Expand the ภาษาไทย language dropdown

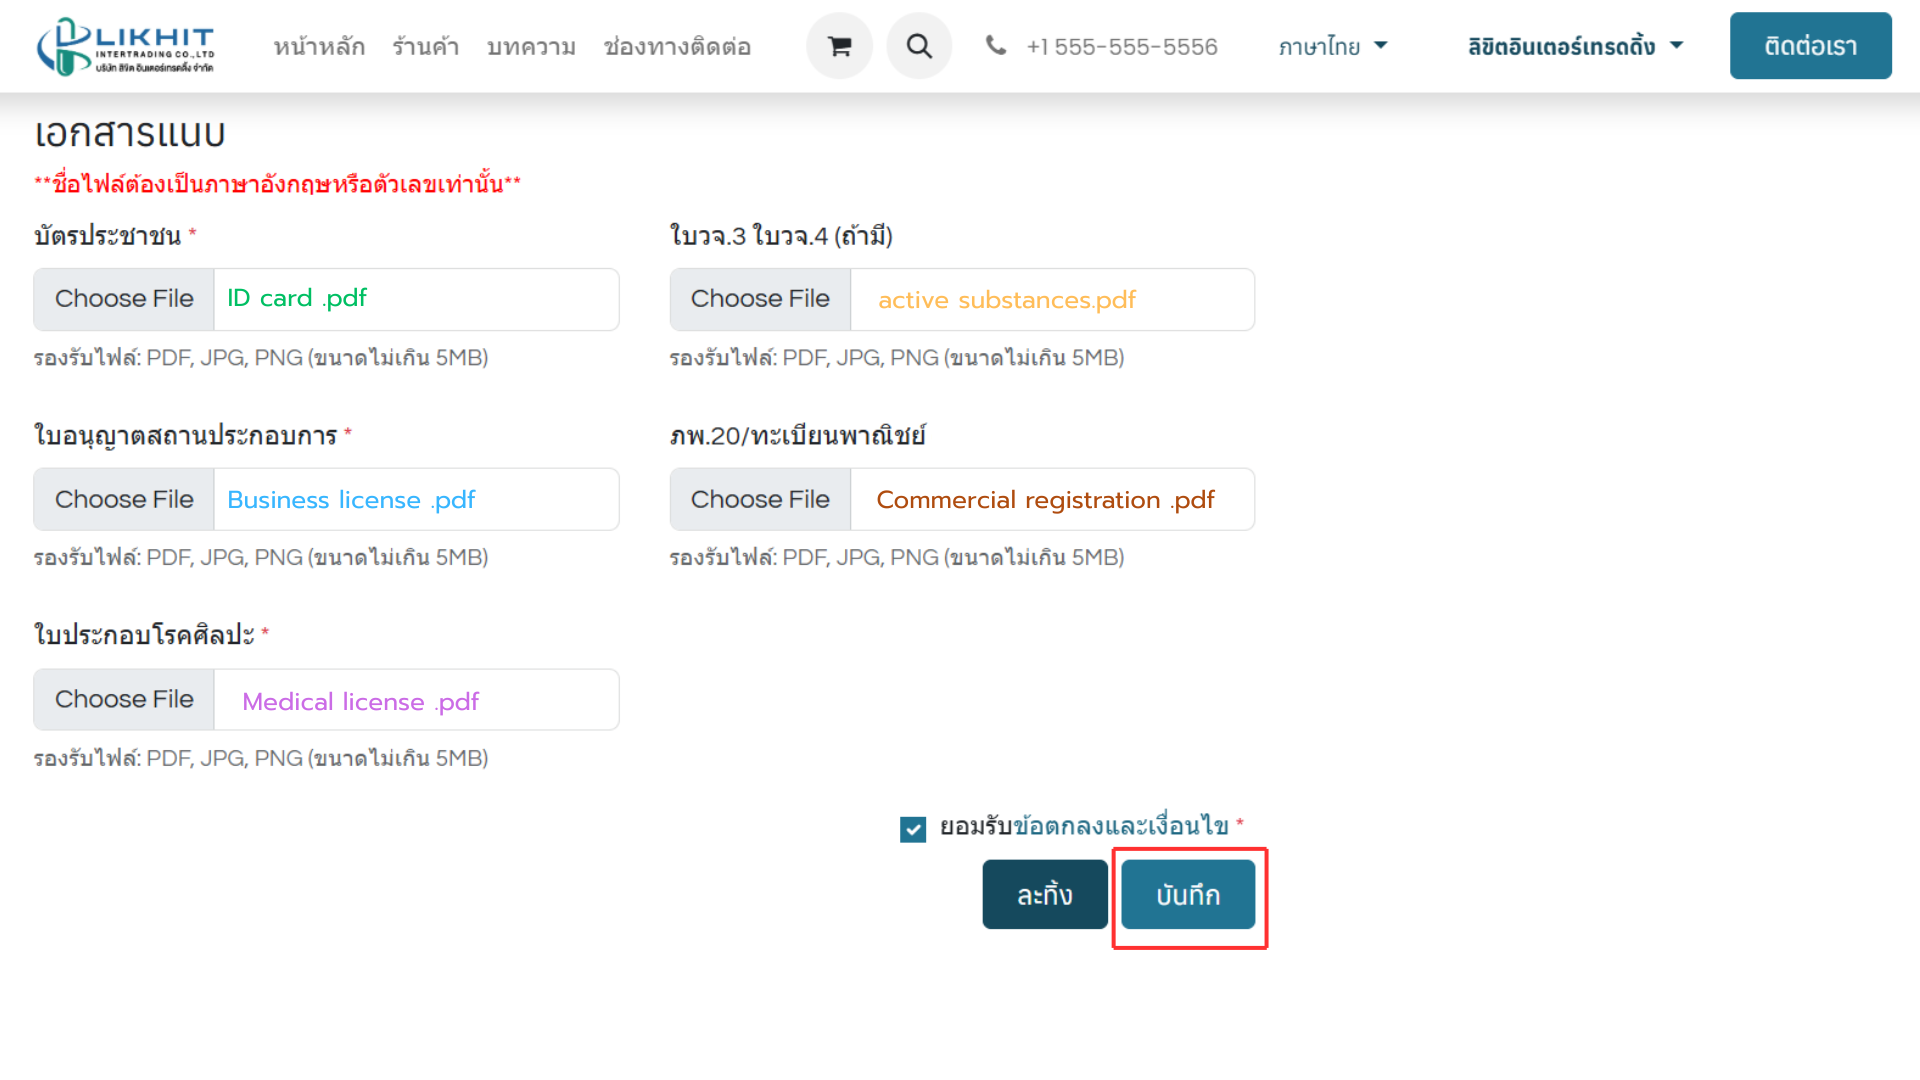(1333, 46)
